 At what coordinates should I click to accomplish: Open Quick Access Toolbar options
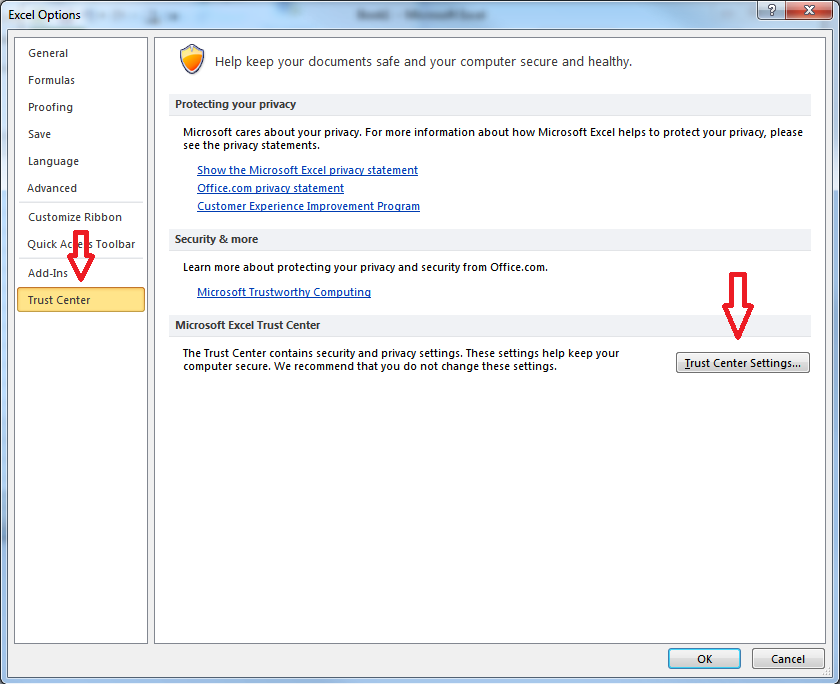click(x=81, y=244)
